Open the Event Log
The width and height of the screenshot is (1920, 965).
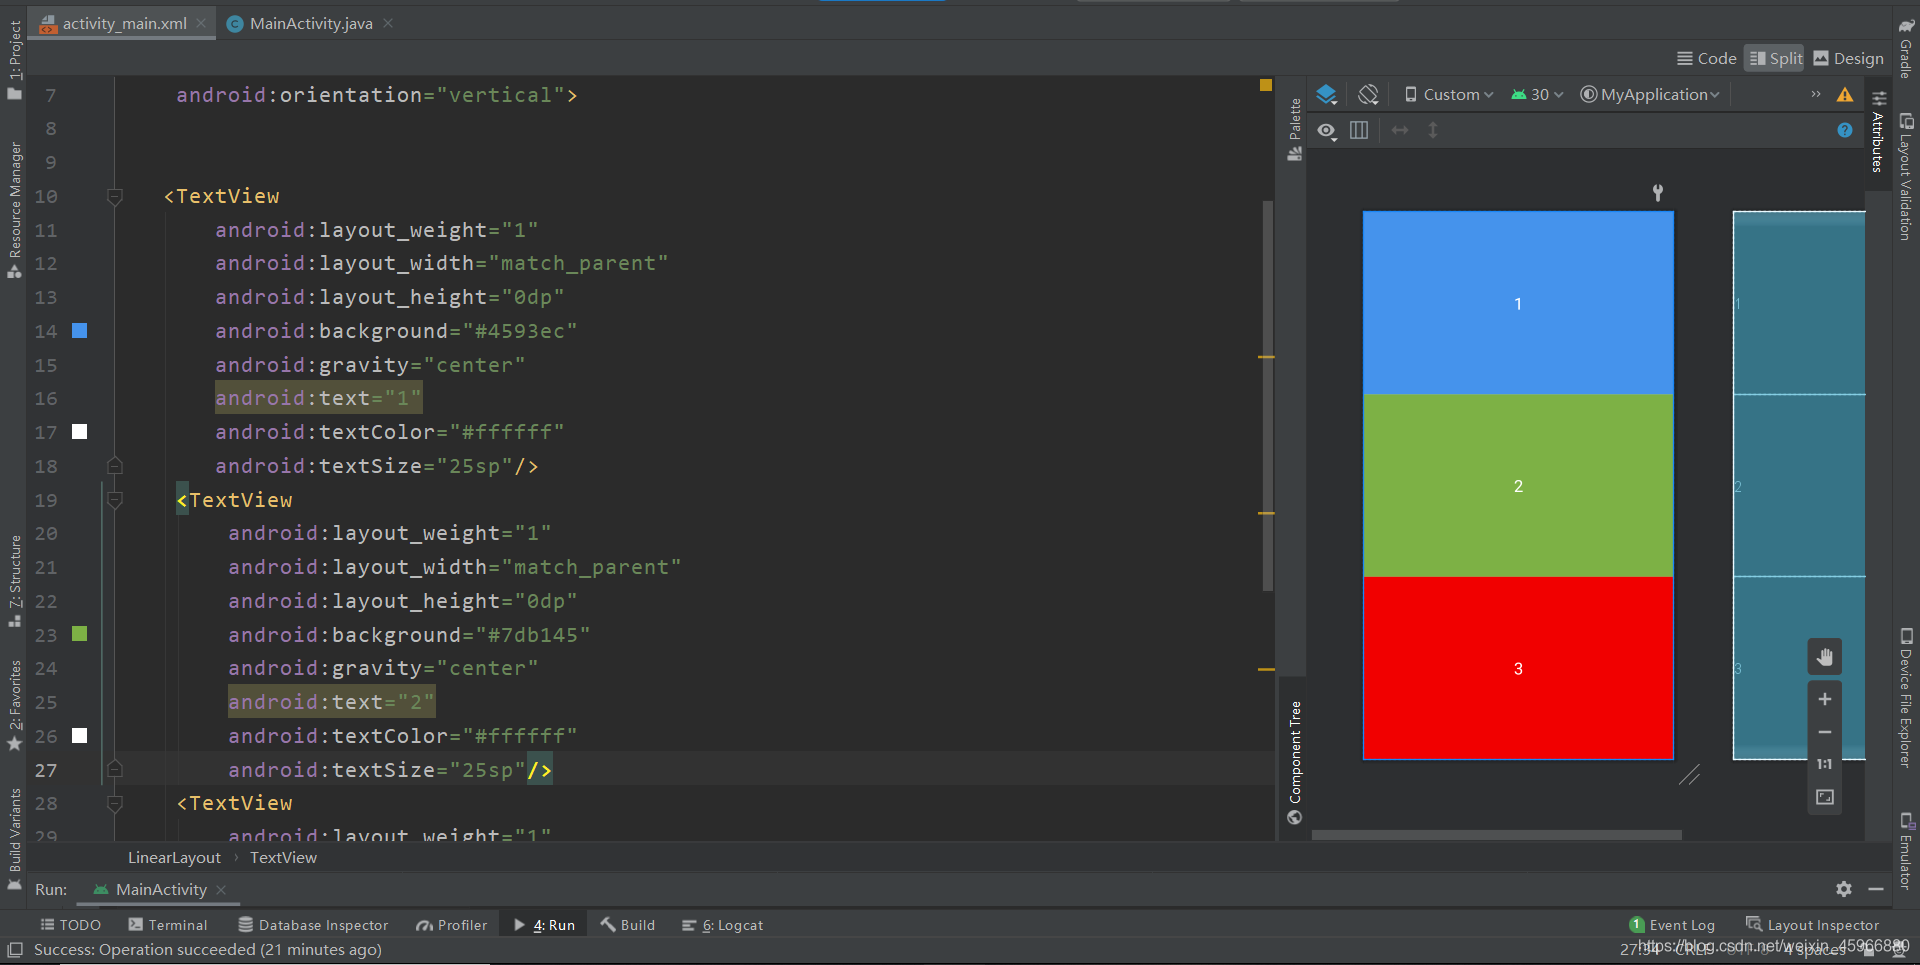[1672, 925]
